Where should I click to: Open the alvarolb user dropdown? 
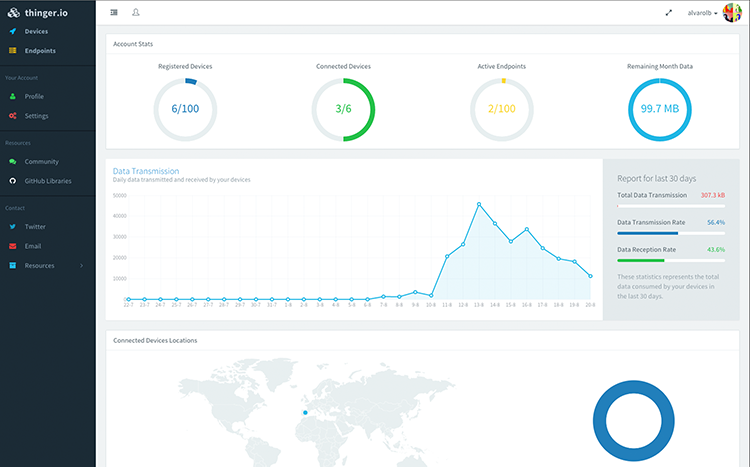tap(702, 13)
